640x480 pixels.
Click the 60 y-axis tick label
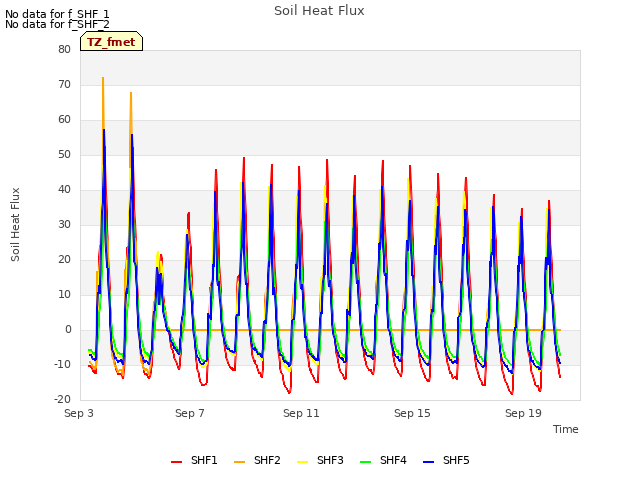click(x=64, y=120)
